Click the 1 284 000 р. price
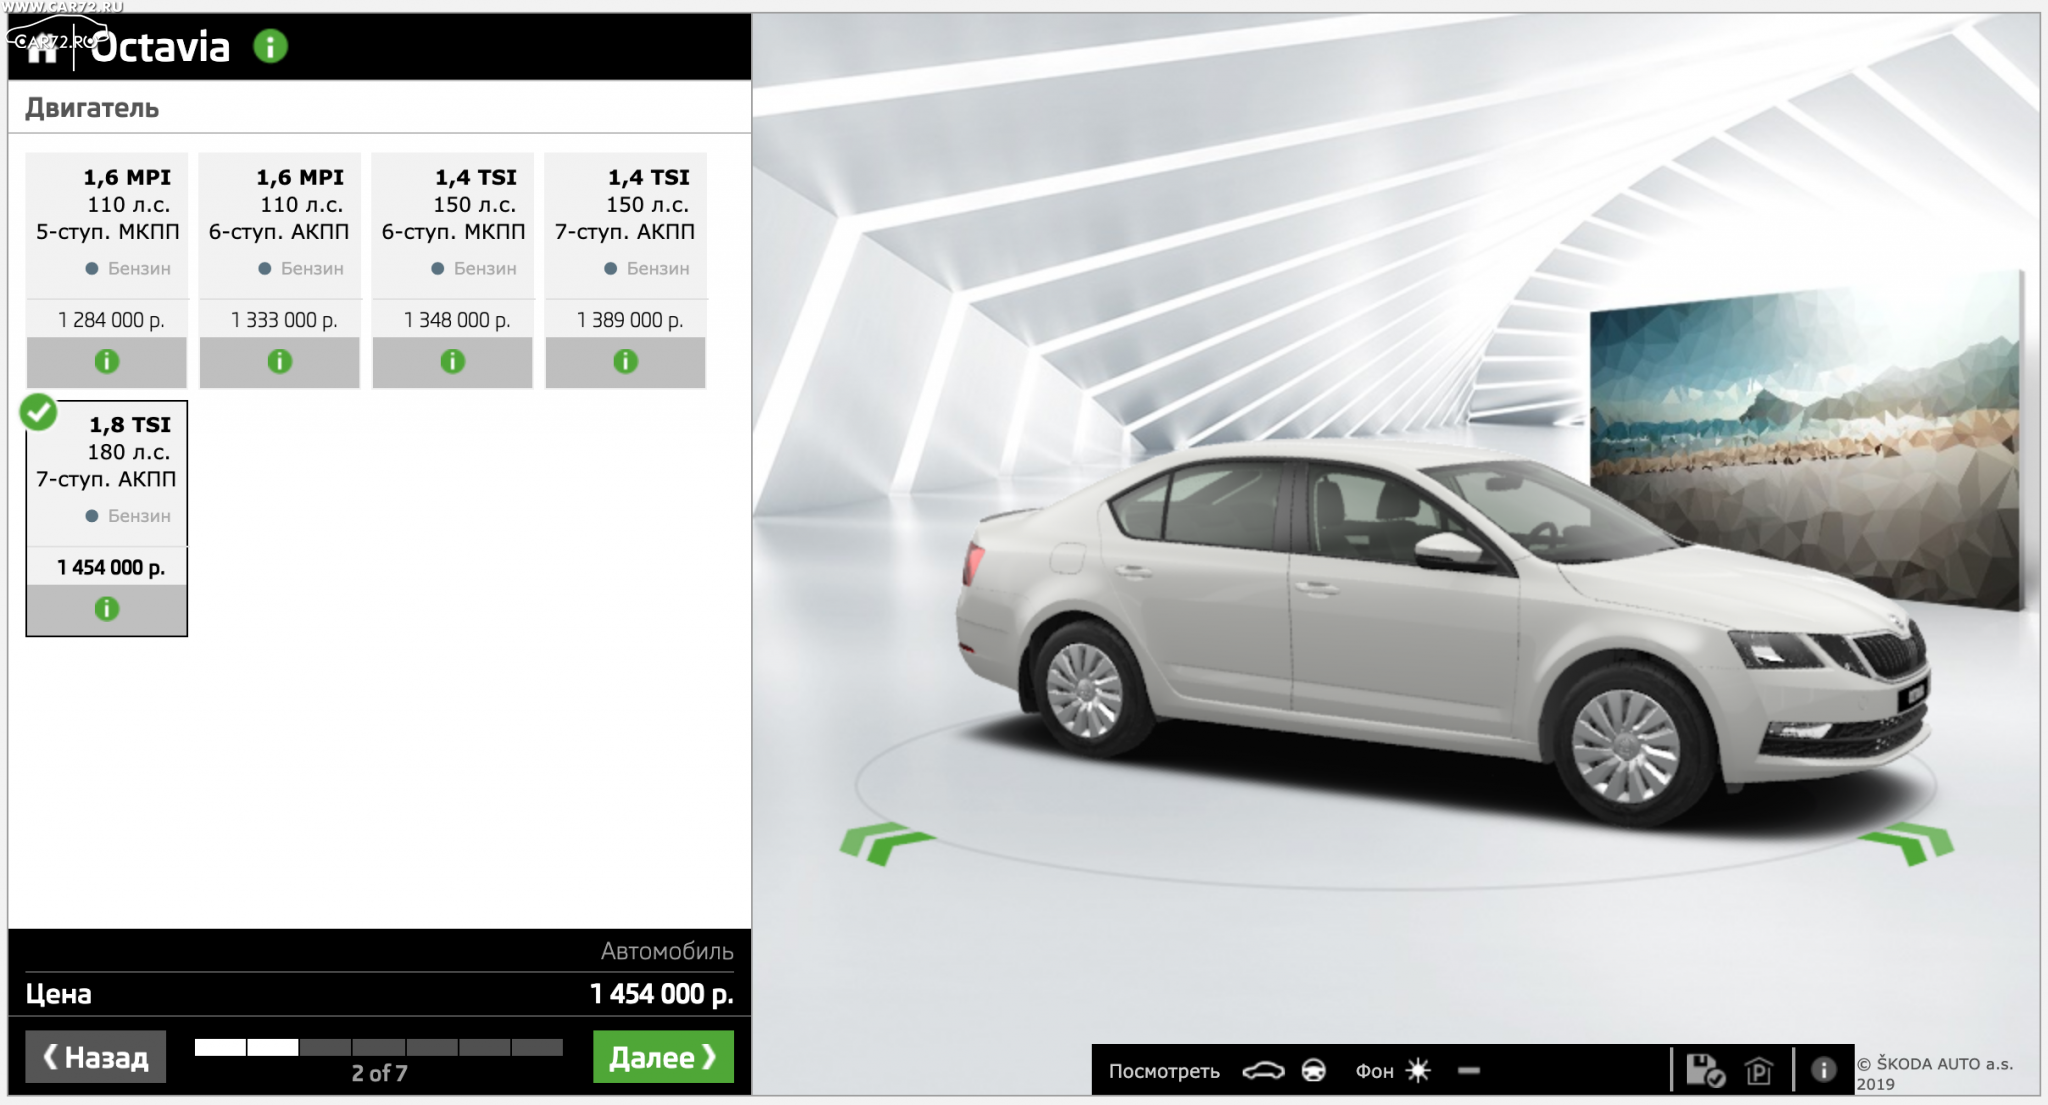This screenshot has width=2048, height=1105. click(111, 320)
